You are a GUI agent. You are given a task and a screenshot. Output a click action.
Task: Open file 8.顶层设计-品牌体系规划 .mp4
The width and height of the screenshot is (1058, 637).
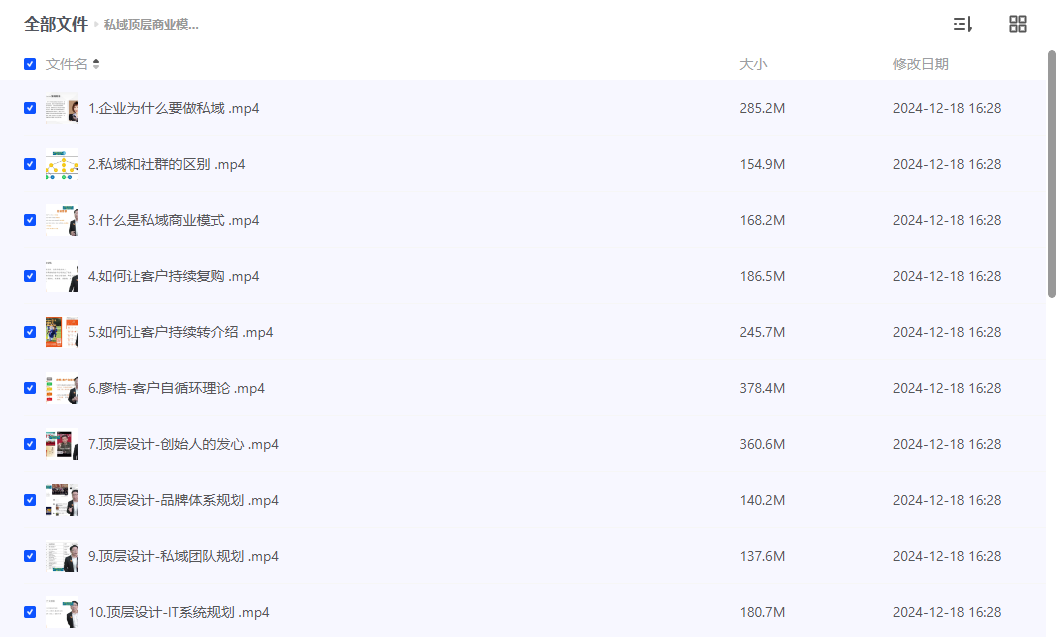coord(184,500)
